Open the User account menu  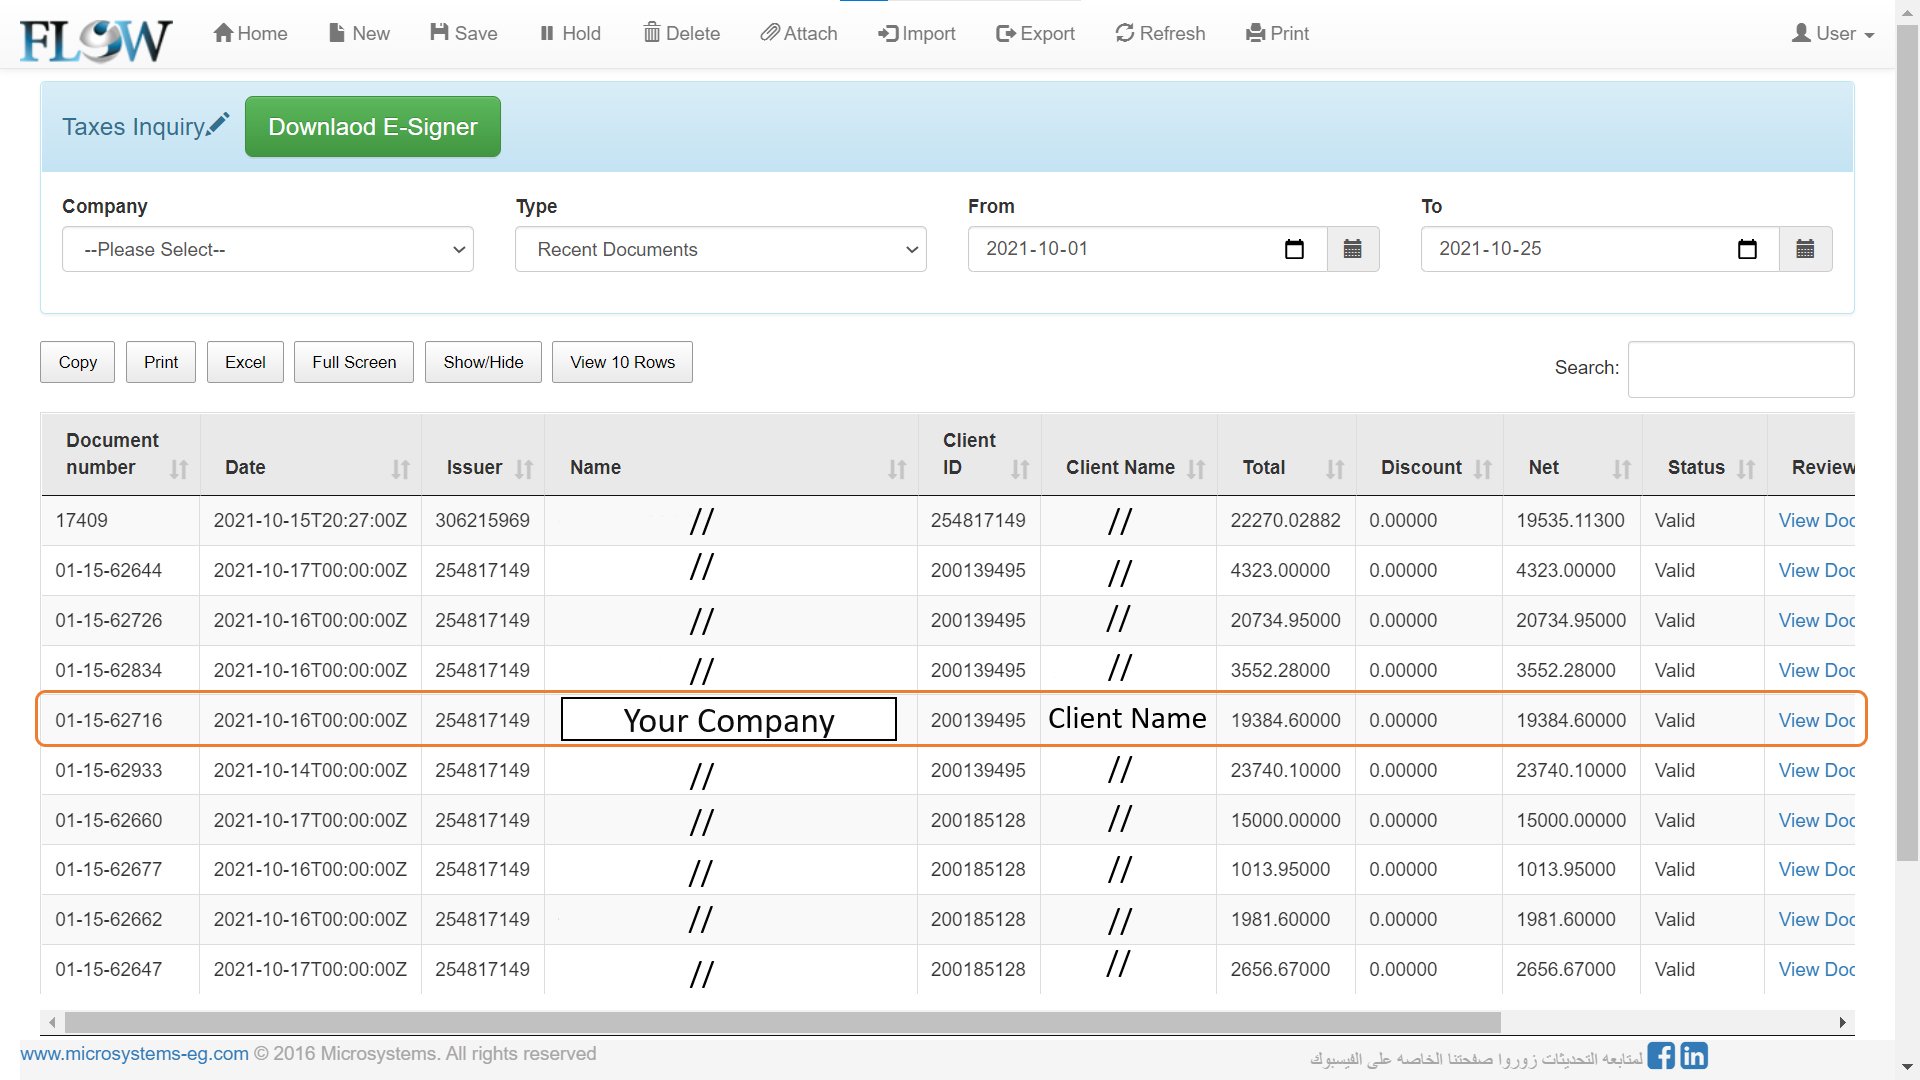(1833, 33)
